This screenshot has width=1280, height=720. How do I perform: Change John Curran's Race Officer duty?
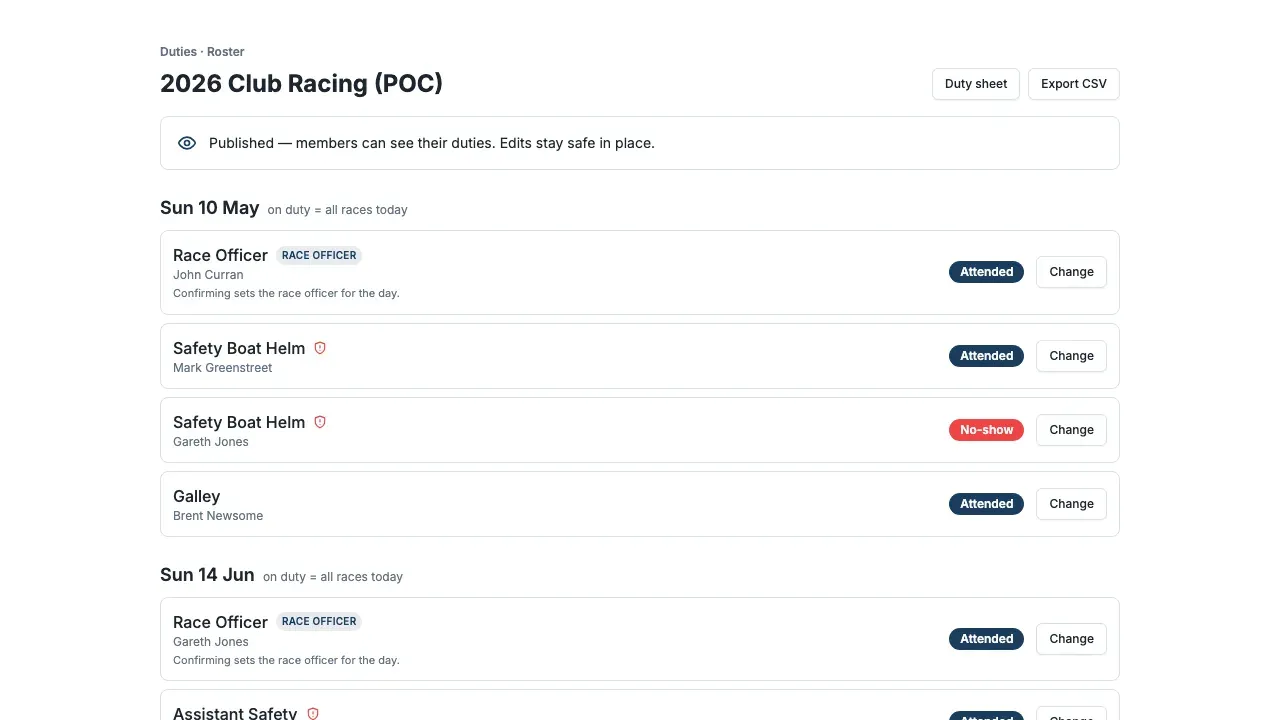[1071, 272]
